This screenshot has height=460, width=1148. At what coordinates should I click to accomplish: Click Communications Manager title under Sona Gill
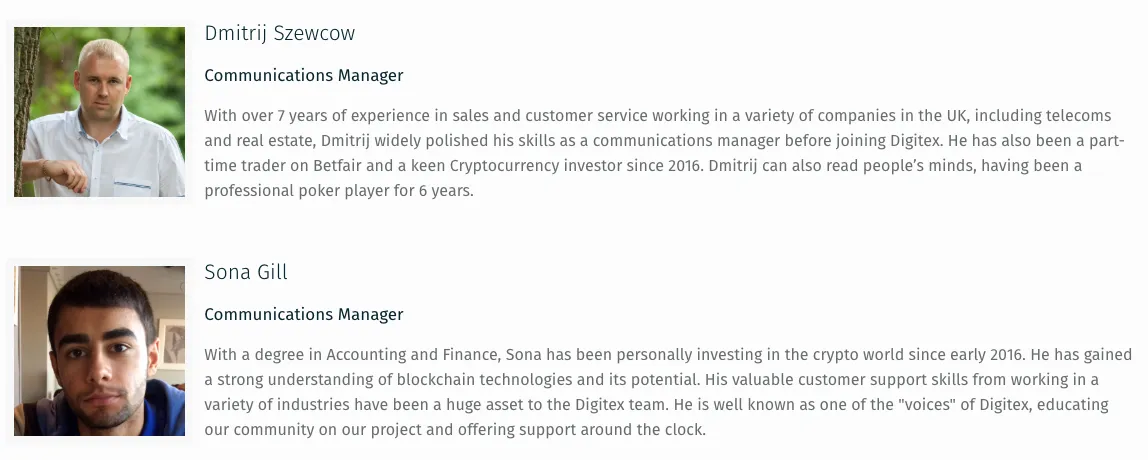[304, 314]
